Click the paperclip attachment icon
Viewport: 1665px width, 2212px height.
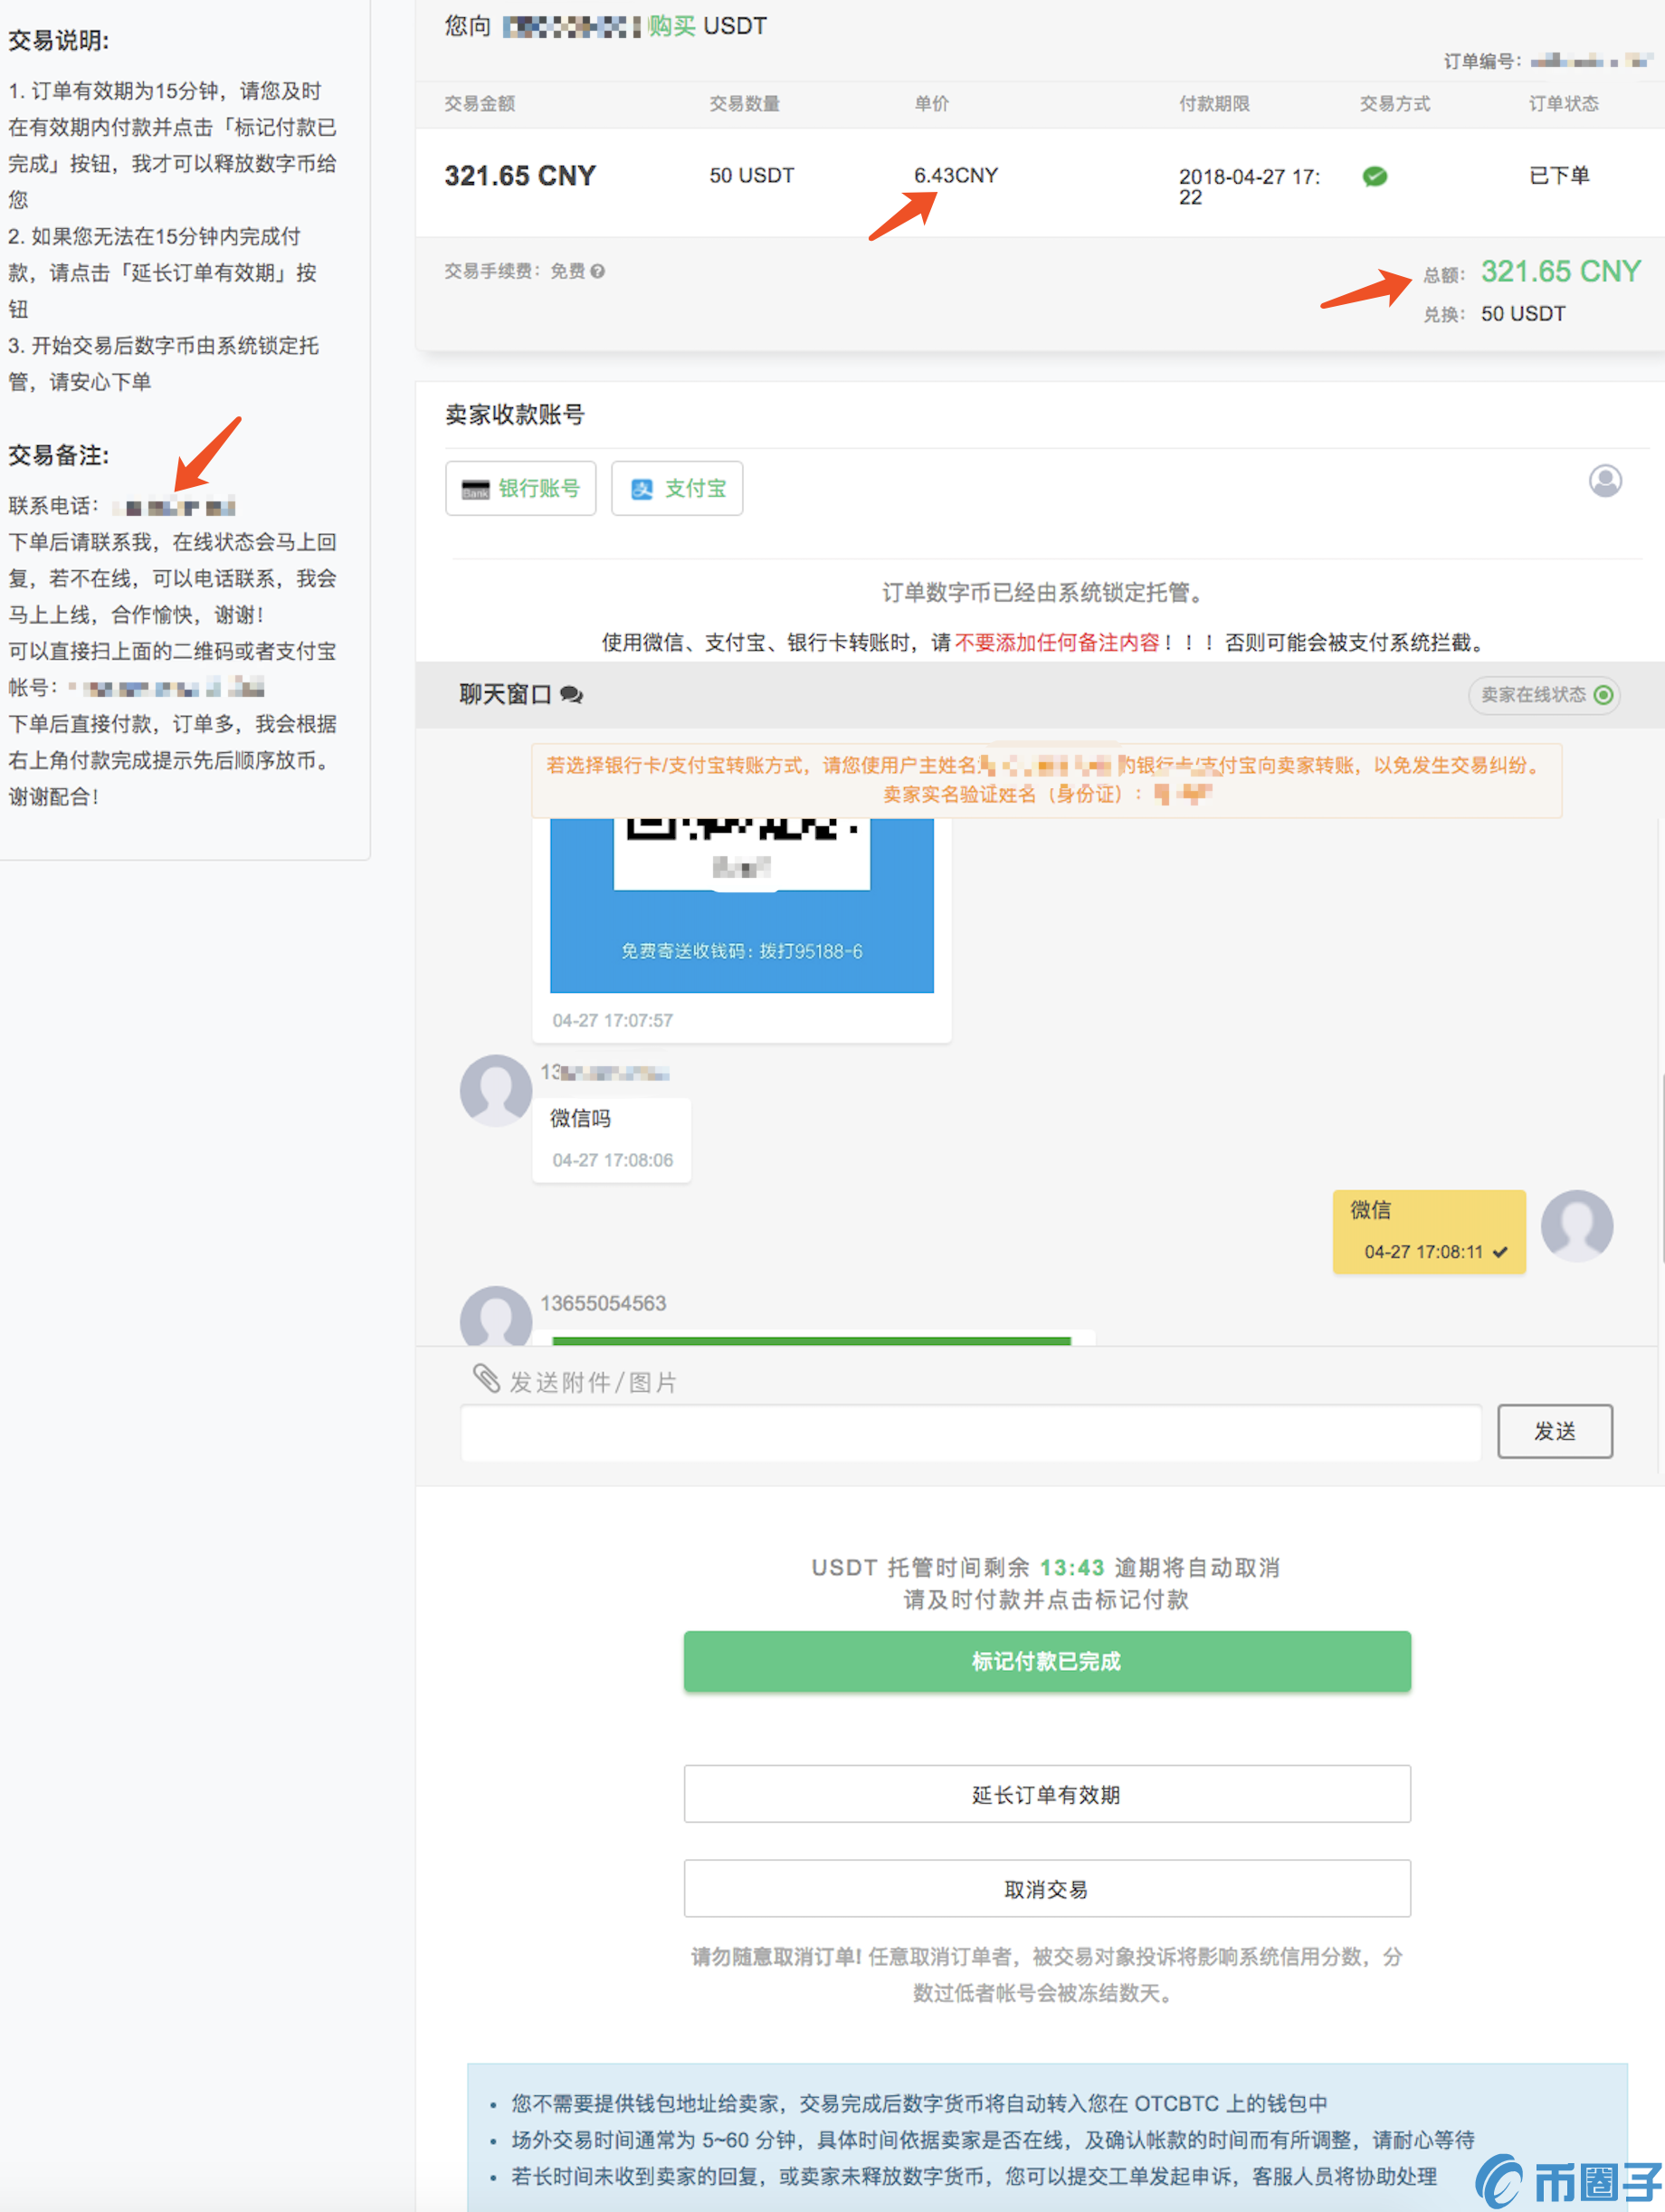pos(486,1379)
